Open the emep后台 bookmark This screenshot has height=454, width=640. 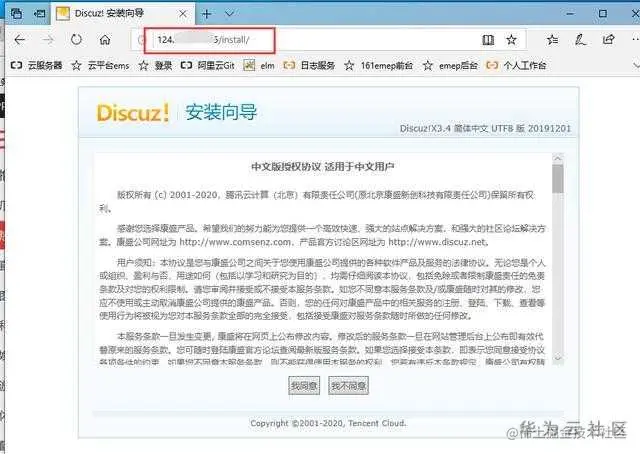click(x=450, y=65)
